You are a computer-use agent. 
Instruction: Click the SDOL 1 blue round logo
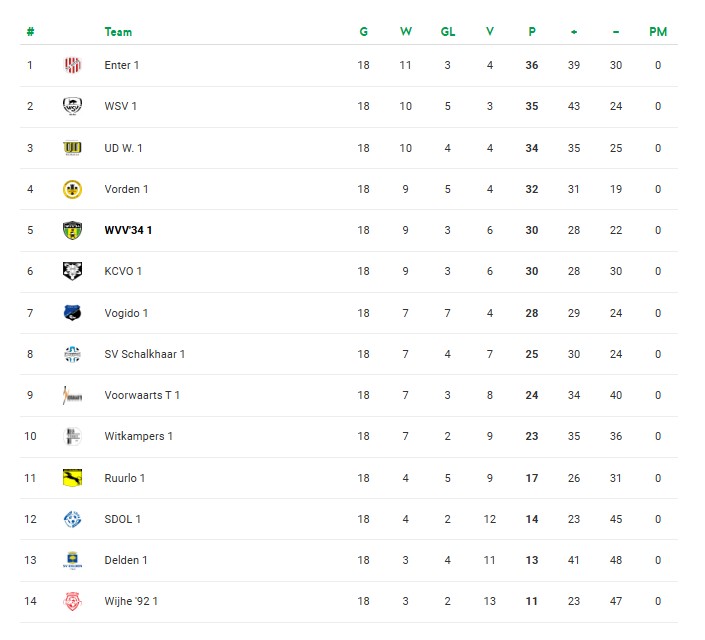pos(72,519)
